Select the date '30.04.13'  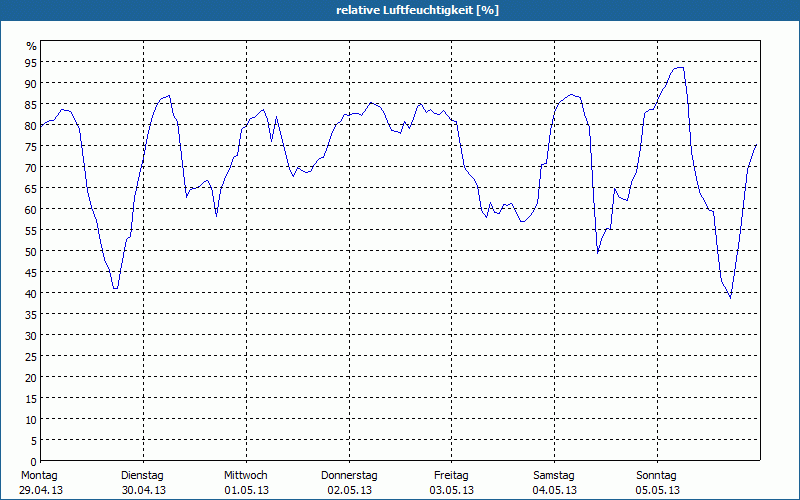coord(144,490)
